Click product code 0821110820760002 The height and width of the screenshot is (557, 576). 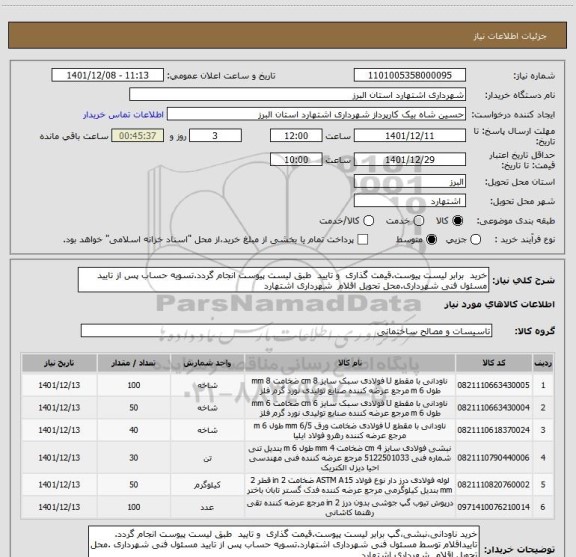point(493,485)
